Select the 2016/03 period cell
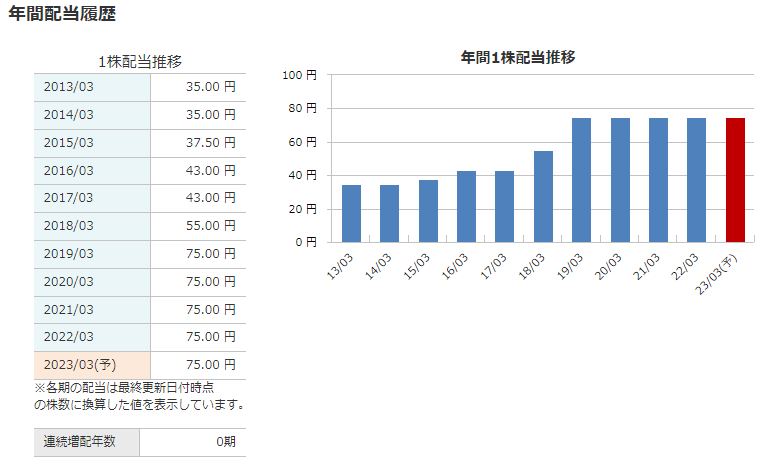Viewport: 769px width, 463px height. [x=92, y=171]
